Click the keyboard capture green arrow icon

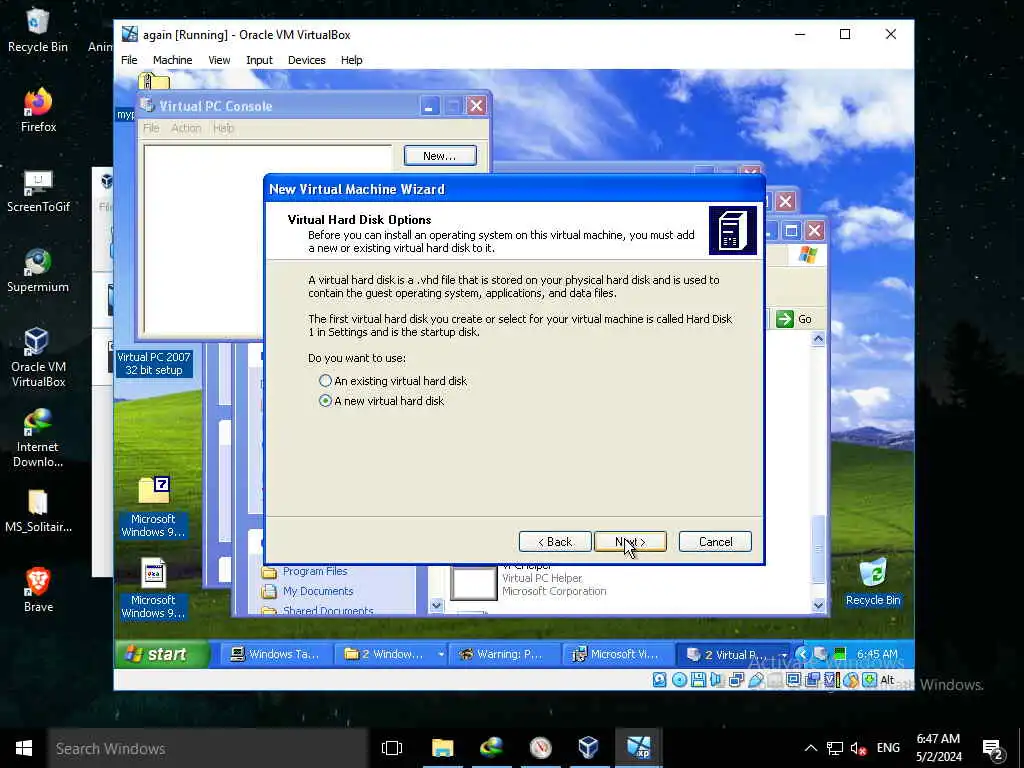coord(870,680)
